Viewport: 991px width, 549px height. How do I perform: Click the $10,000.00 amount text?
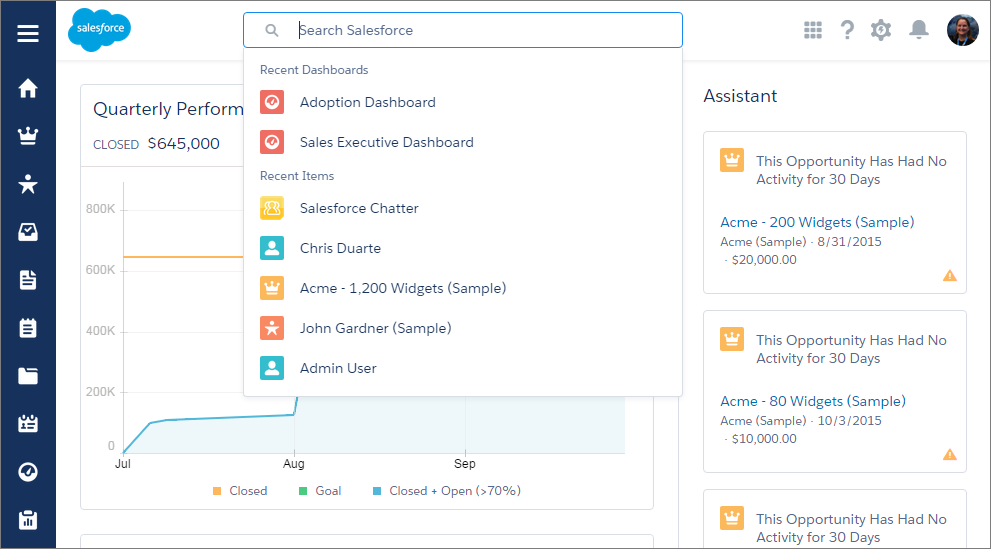764,438
